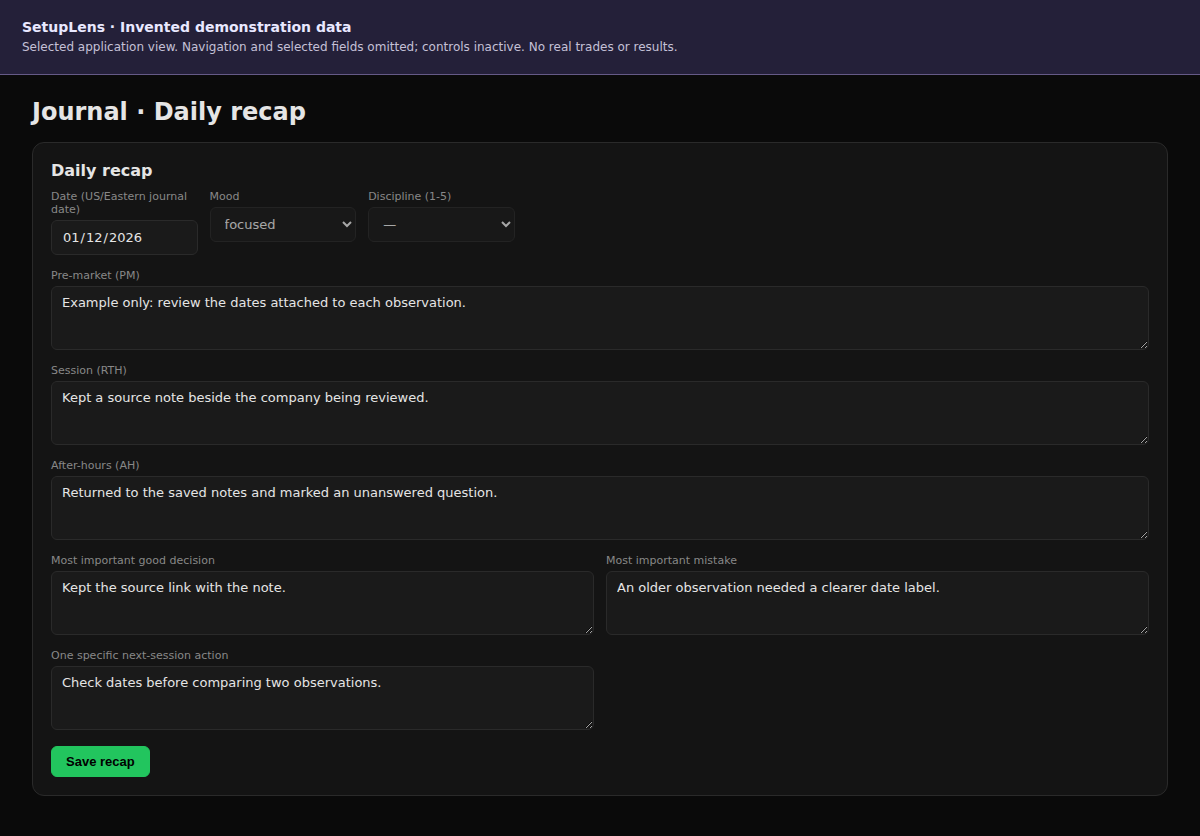
Task: Click the One specific next-session action box
Action: click(322, 698)
